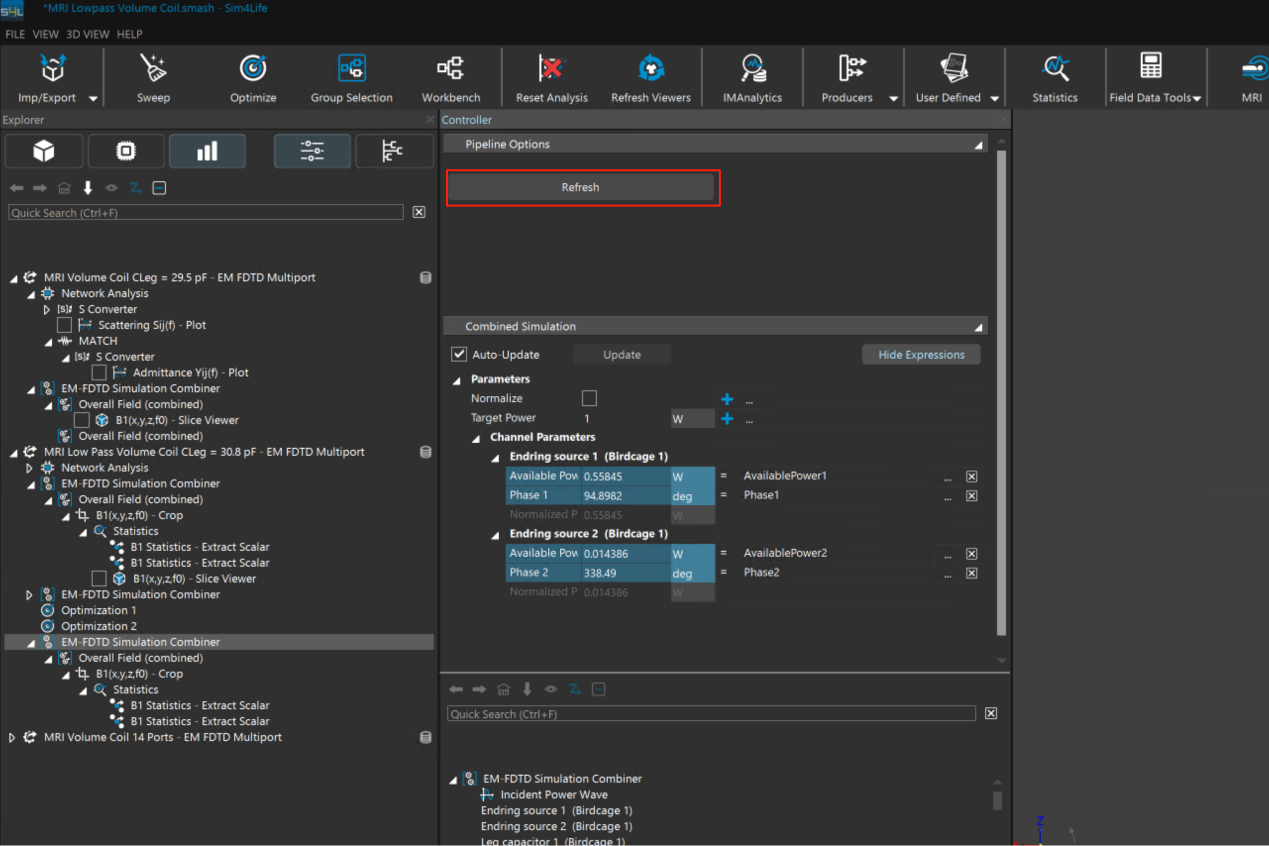Image resolution: width=1269 pixels, height=846 pixels.
Task: Open the Workbench tool
Action: pos(449,69)
